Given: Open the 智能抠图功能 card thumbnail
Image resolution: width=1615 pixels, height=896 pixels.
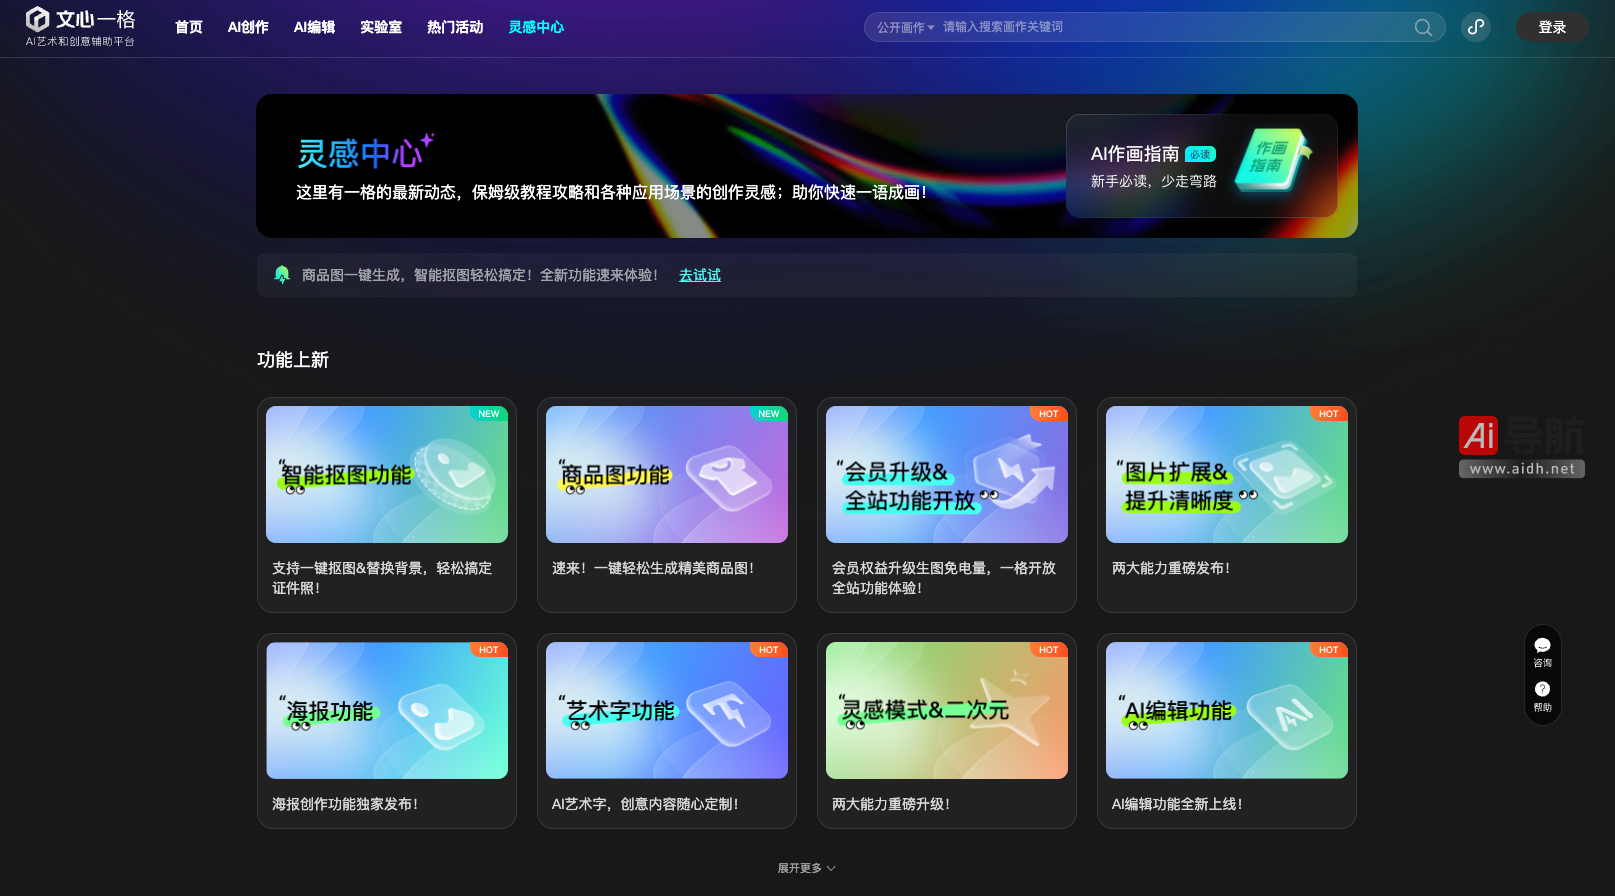Looking at the screenshot, I should 387,475.
